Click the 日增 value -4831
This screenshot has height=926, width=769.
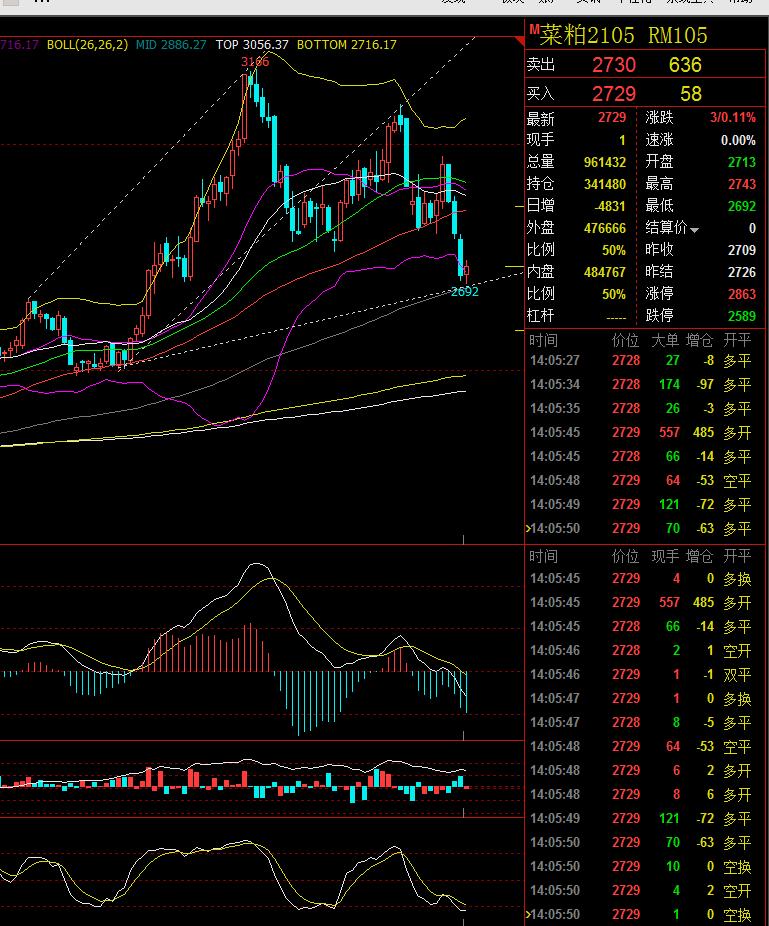(609, 206)
